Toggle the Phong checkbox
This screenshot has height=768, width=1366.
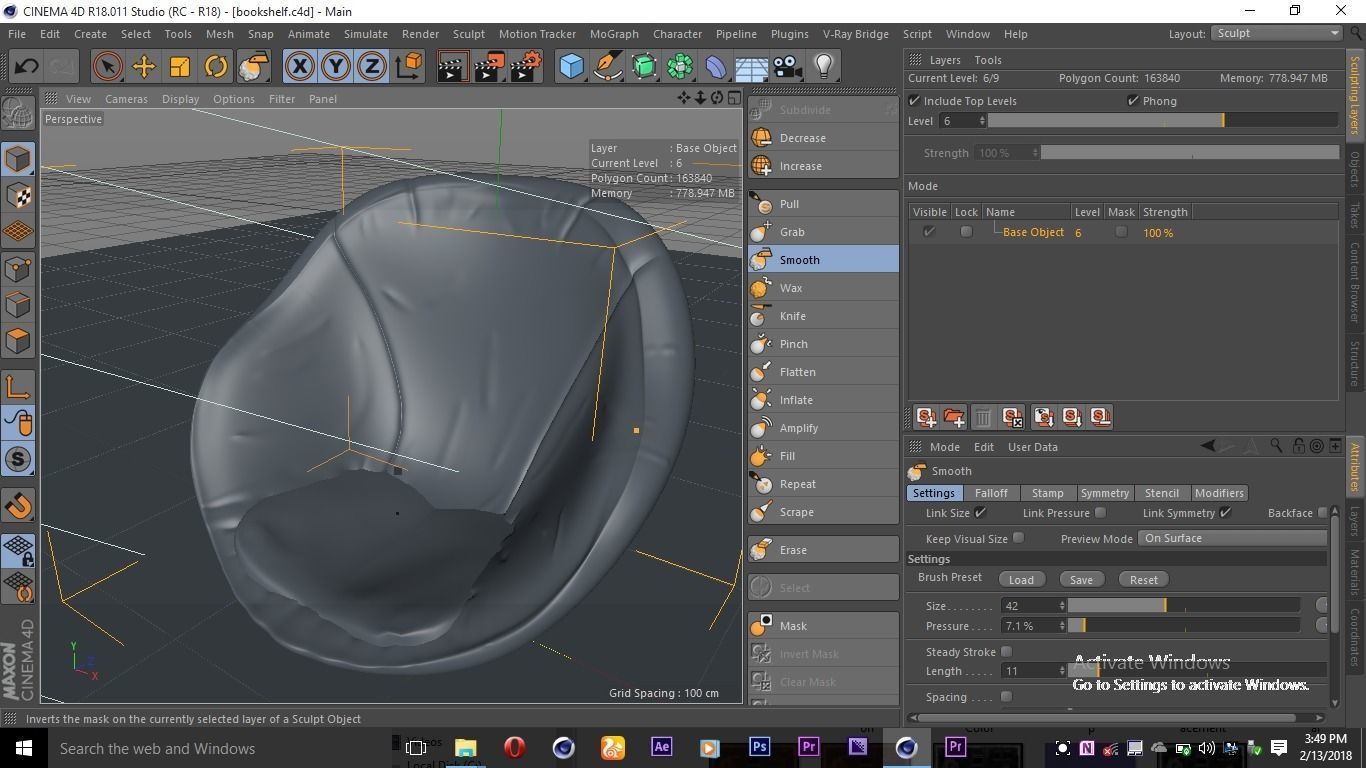(1133, 101)
